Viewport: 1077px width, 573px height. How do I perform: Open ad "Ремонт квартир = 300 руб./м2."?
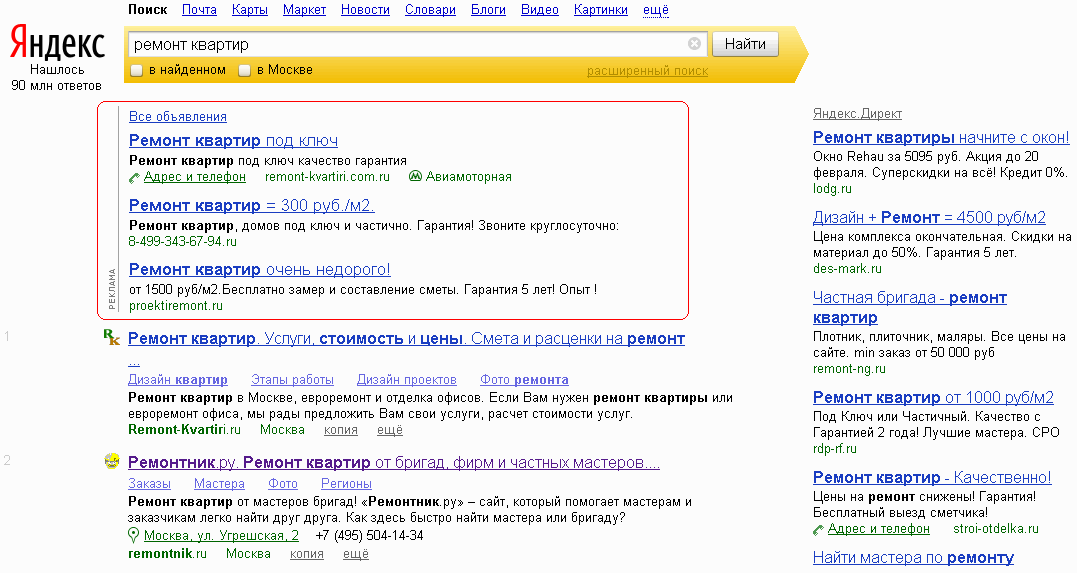(252, 205)
